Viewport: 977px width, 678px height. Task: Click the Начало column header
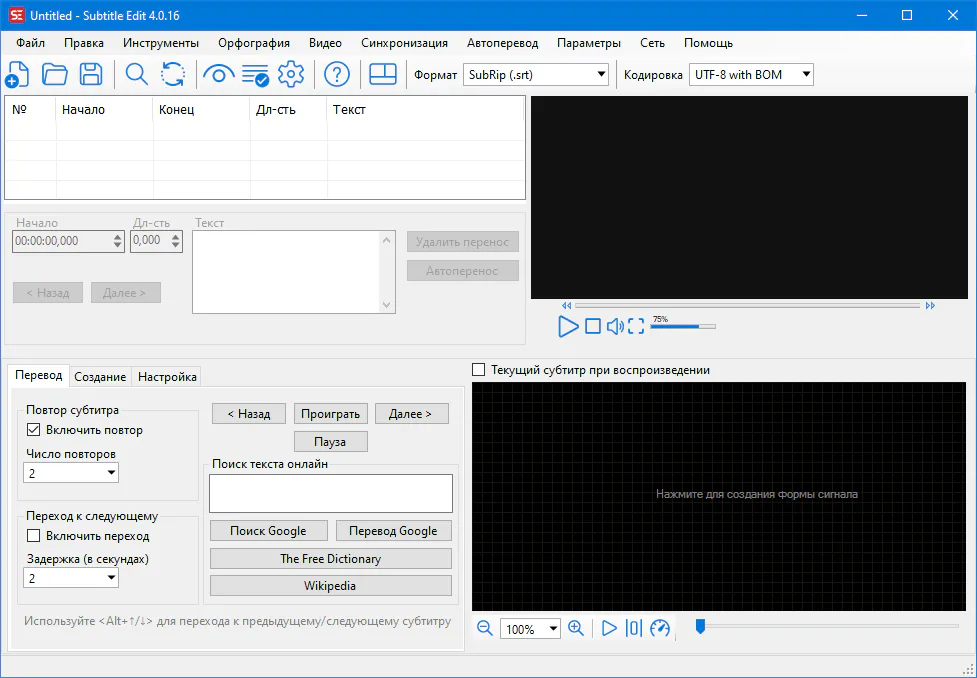(x=104, y=110)
